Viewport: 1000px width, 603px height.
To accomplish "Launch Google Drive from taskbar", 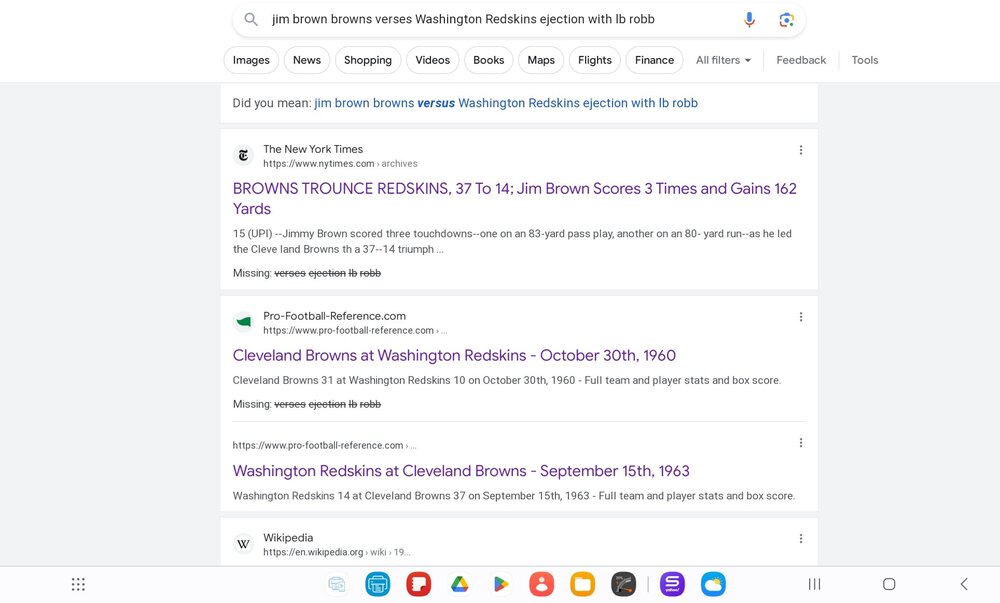I will pyautogui.click(x=460, y=585).
